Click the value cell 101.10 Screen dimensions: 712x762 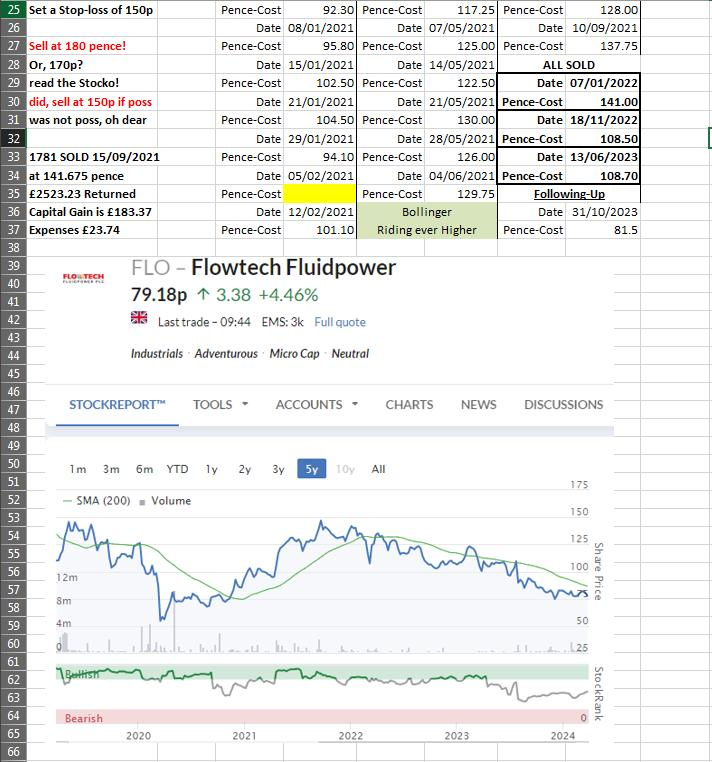(320, 230)
